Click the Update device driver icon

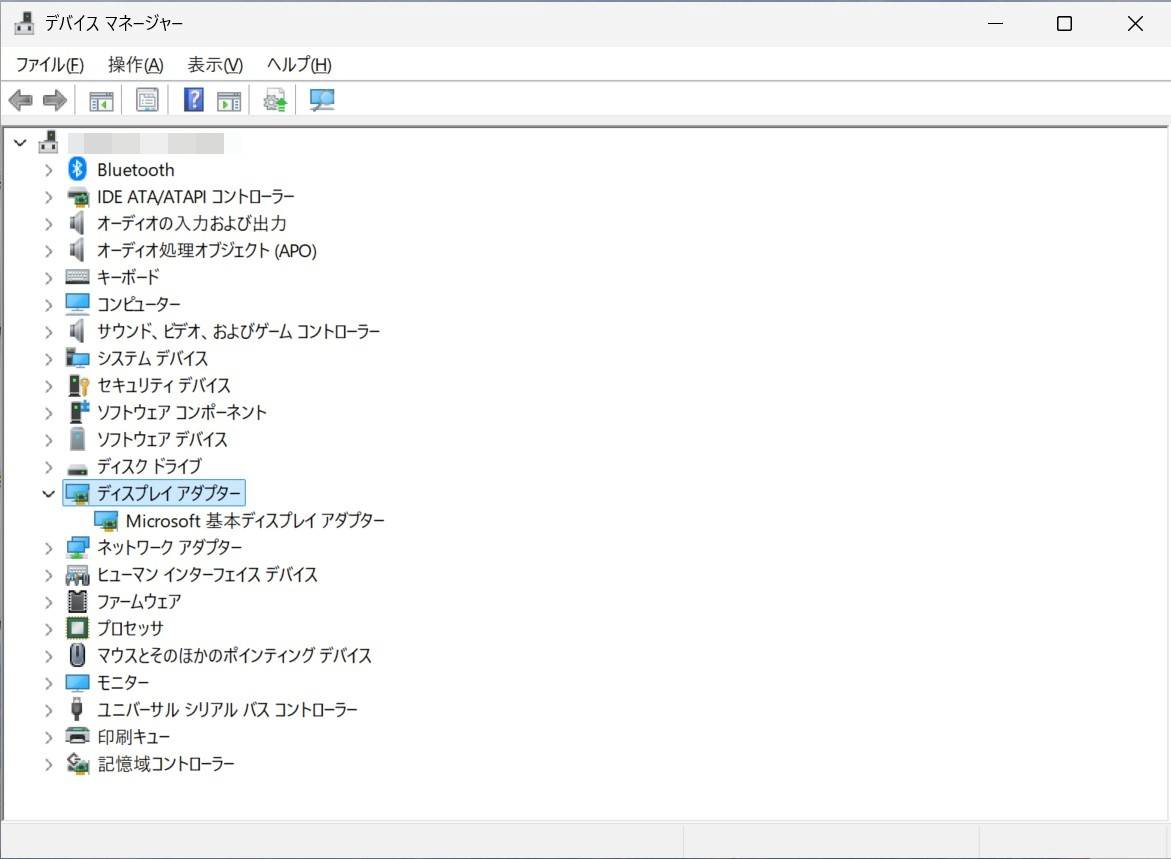[x=276, y=100]
